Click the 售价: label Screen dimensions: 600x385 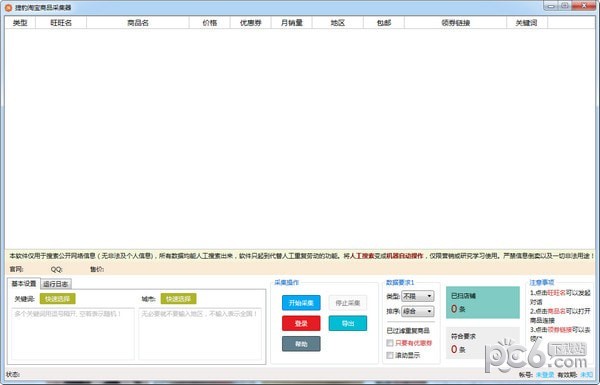[97, 269]
